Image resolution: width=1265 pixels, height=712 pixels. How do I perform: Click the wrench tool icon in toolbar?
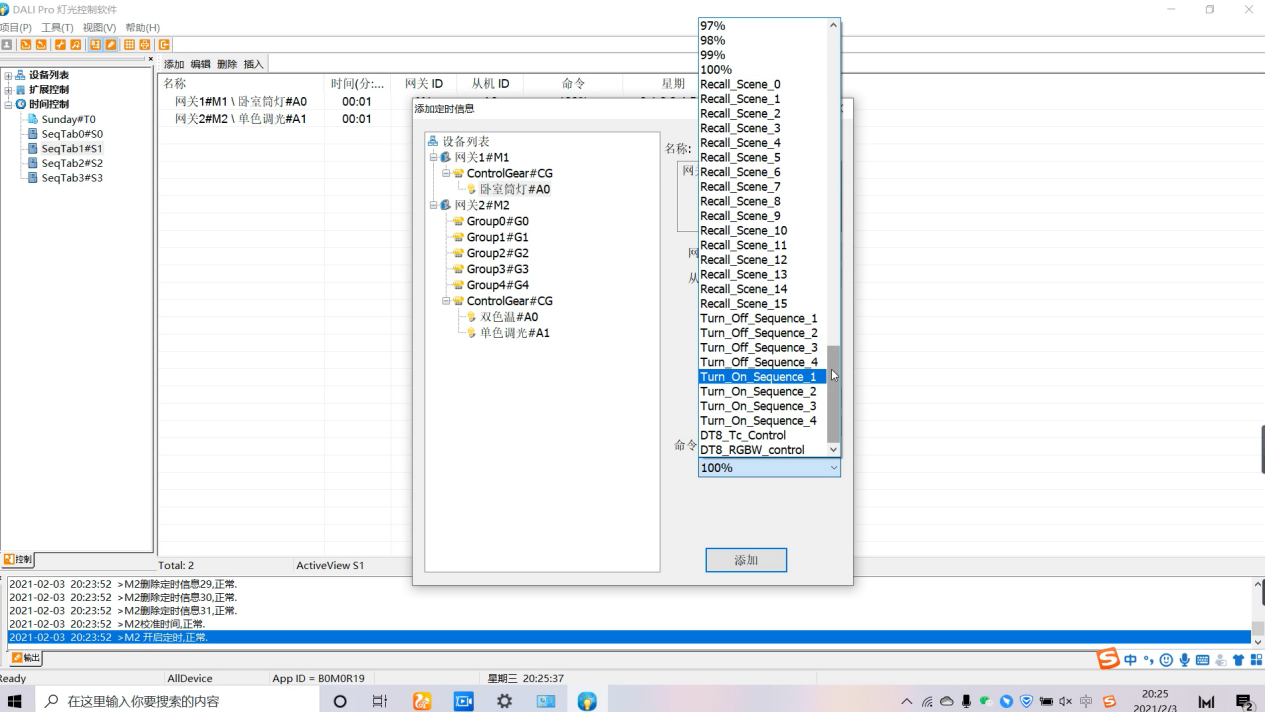(60, 44)
